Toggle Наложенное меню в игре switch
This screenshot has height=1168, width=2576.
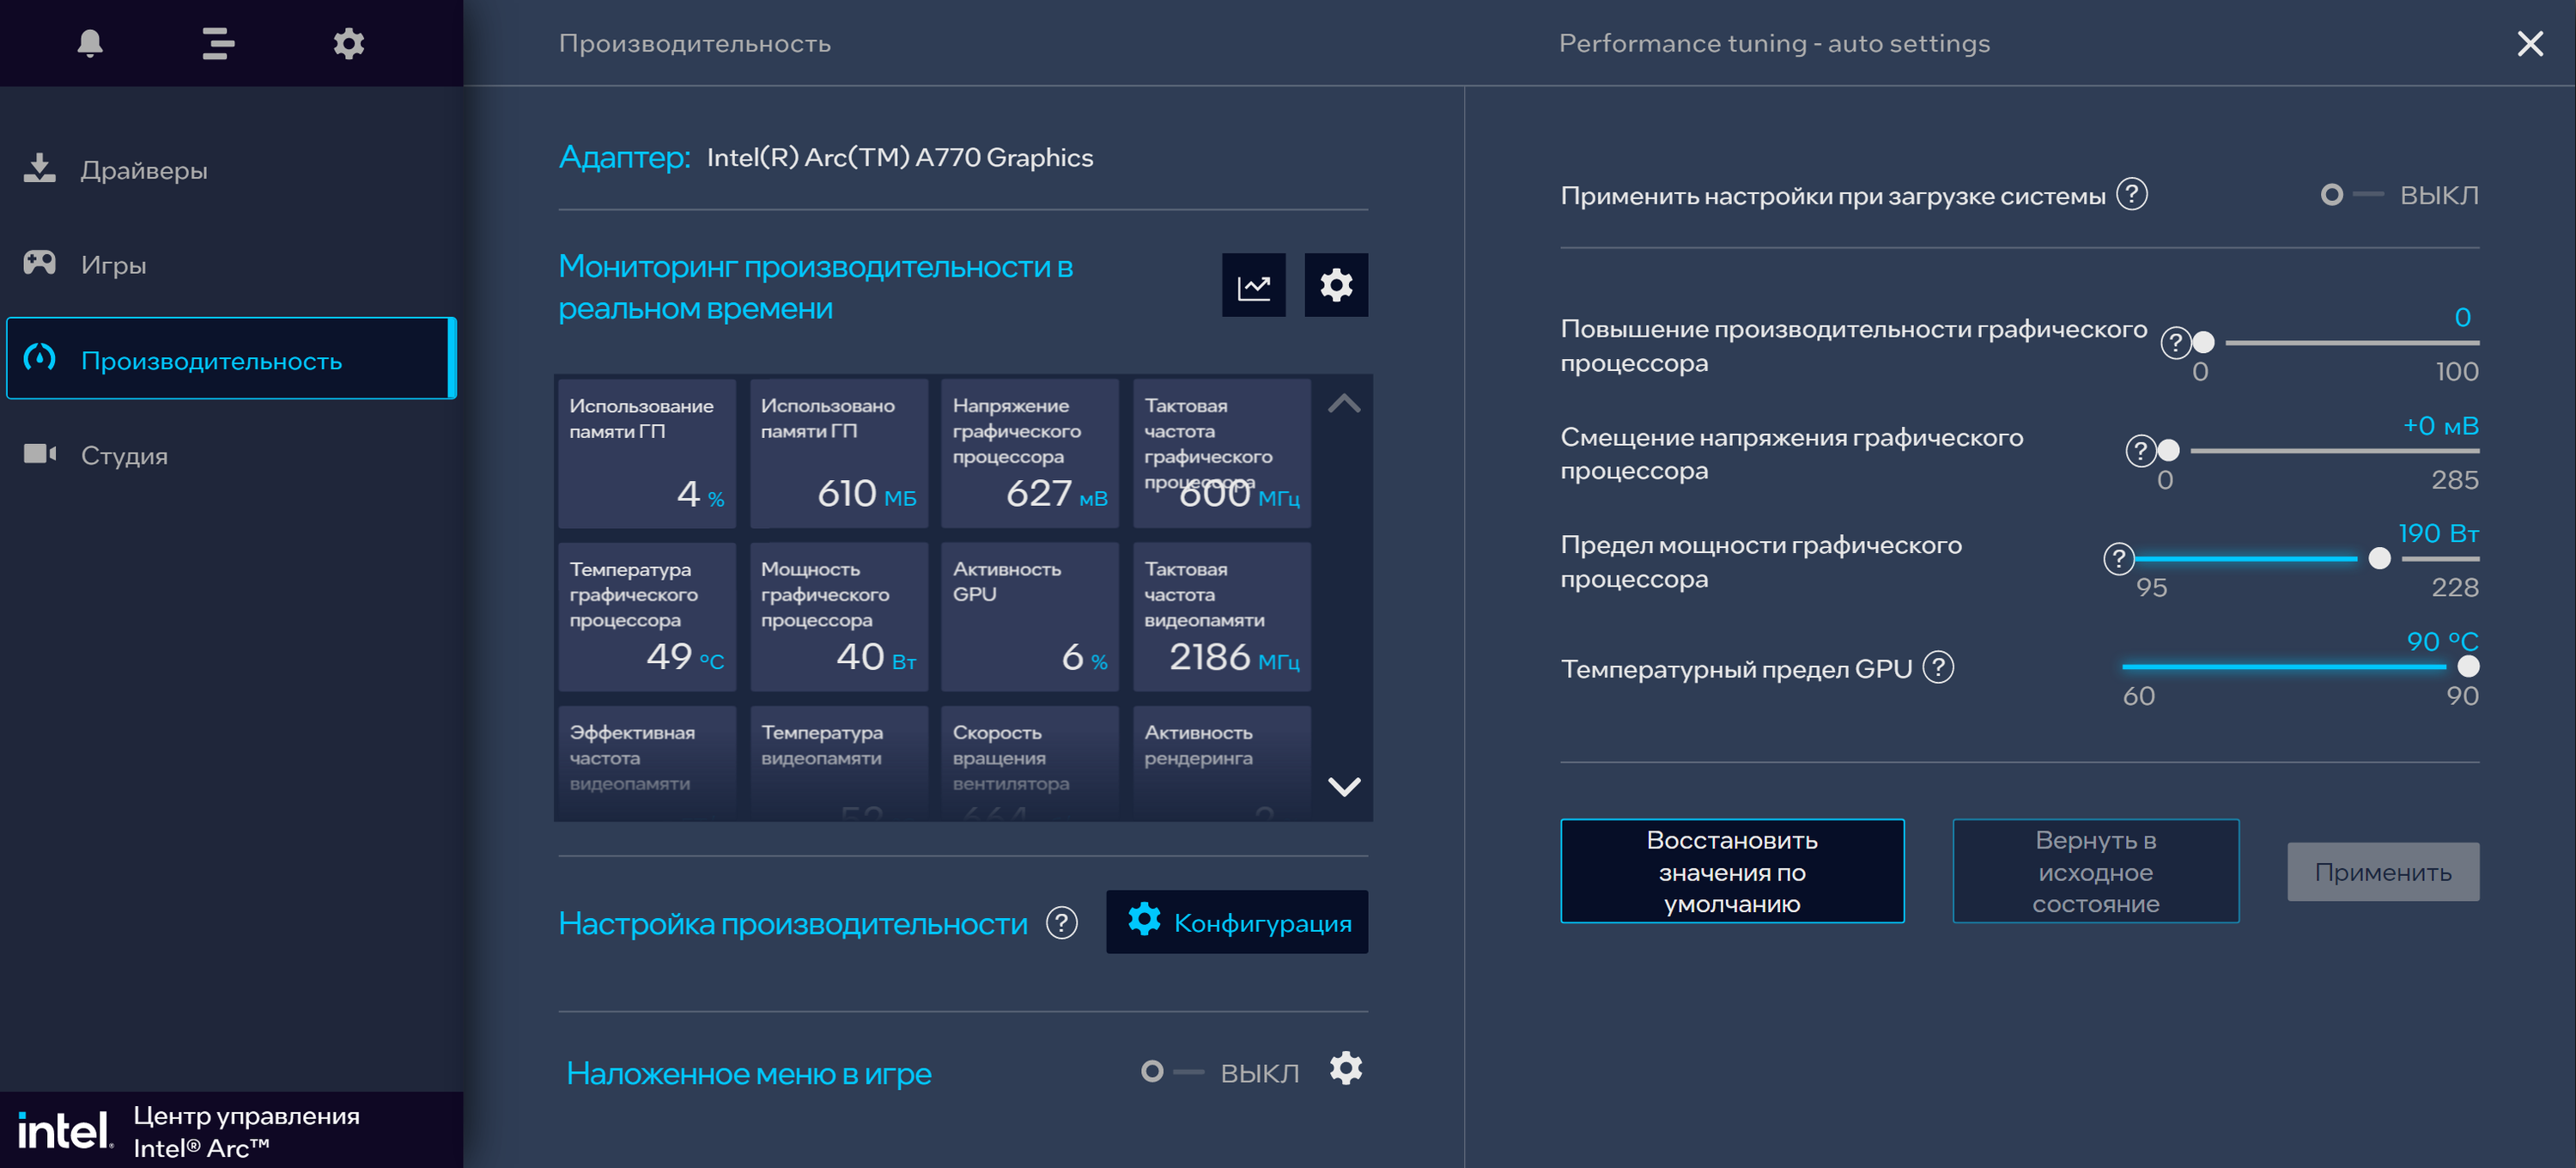[1170, 1072]
